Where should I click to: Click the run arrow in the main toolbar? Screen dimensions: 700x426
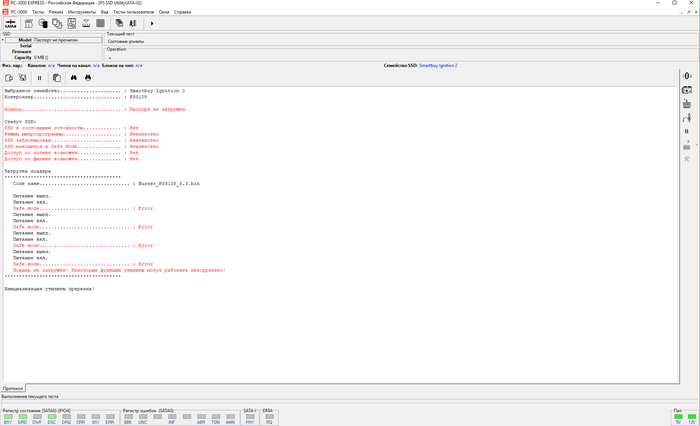point(152,23)
